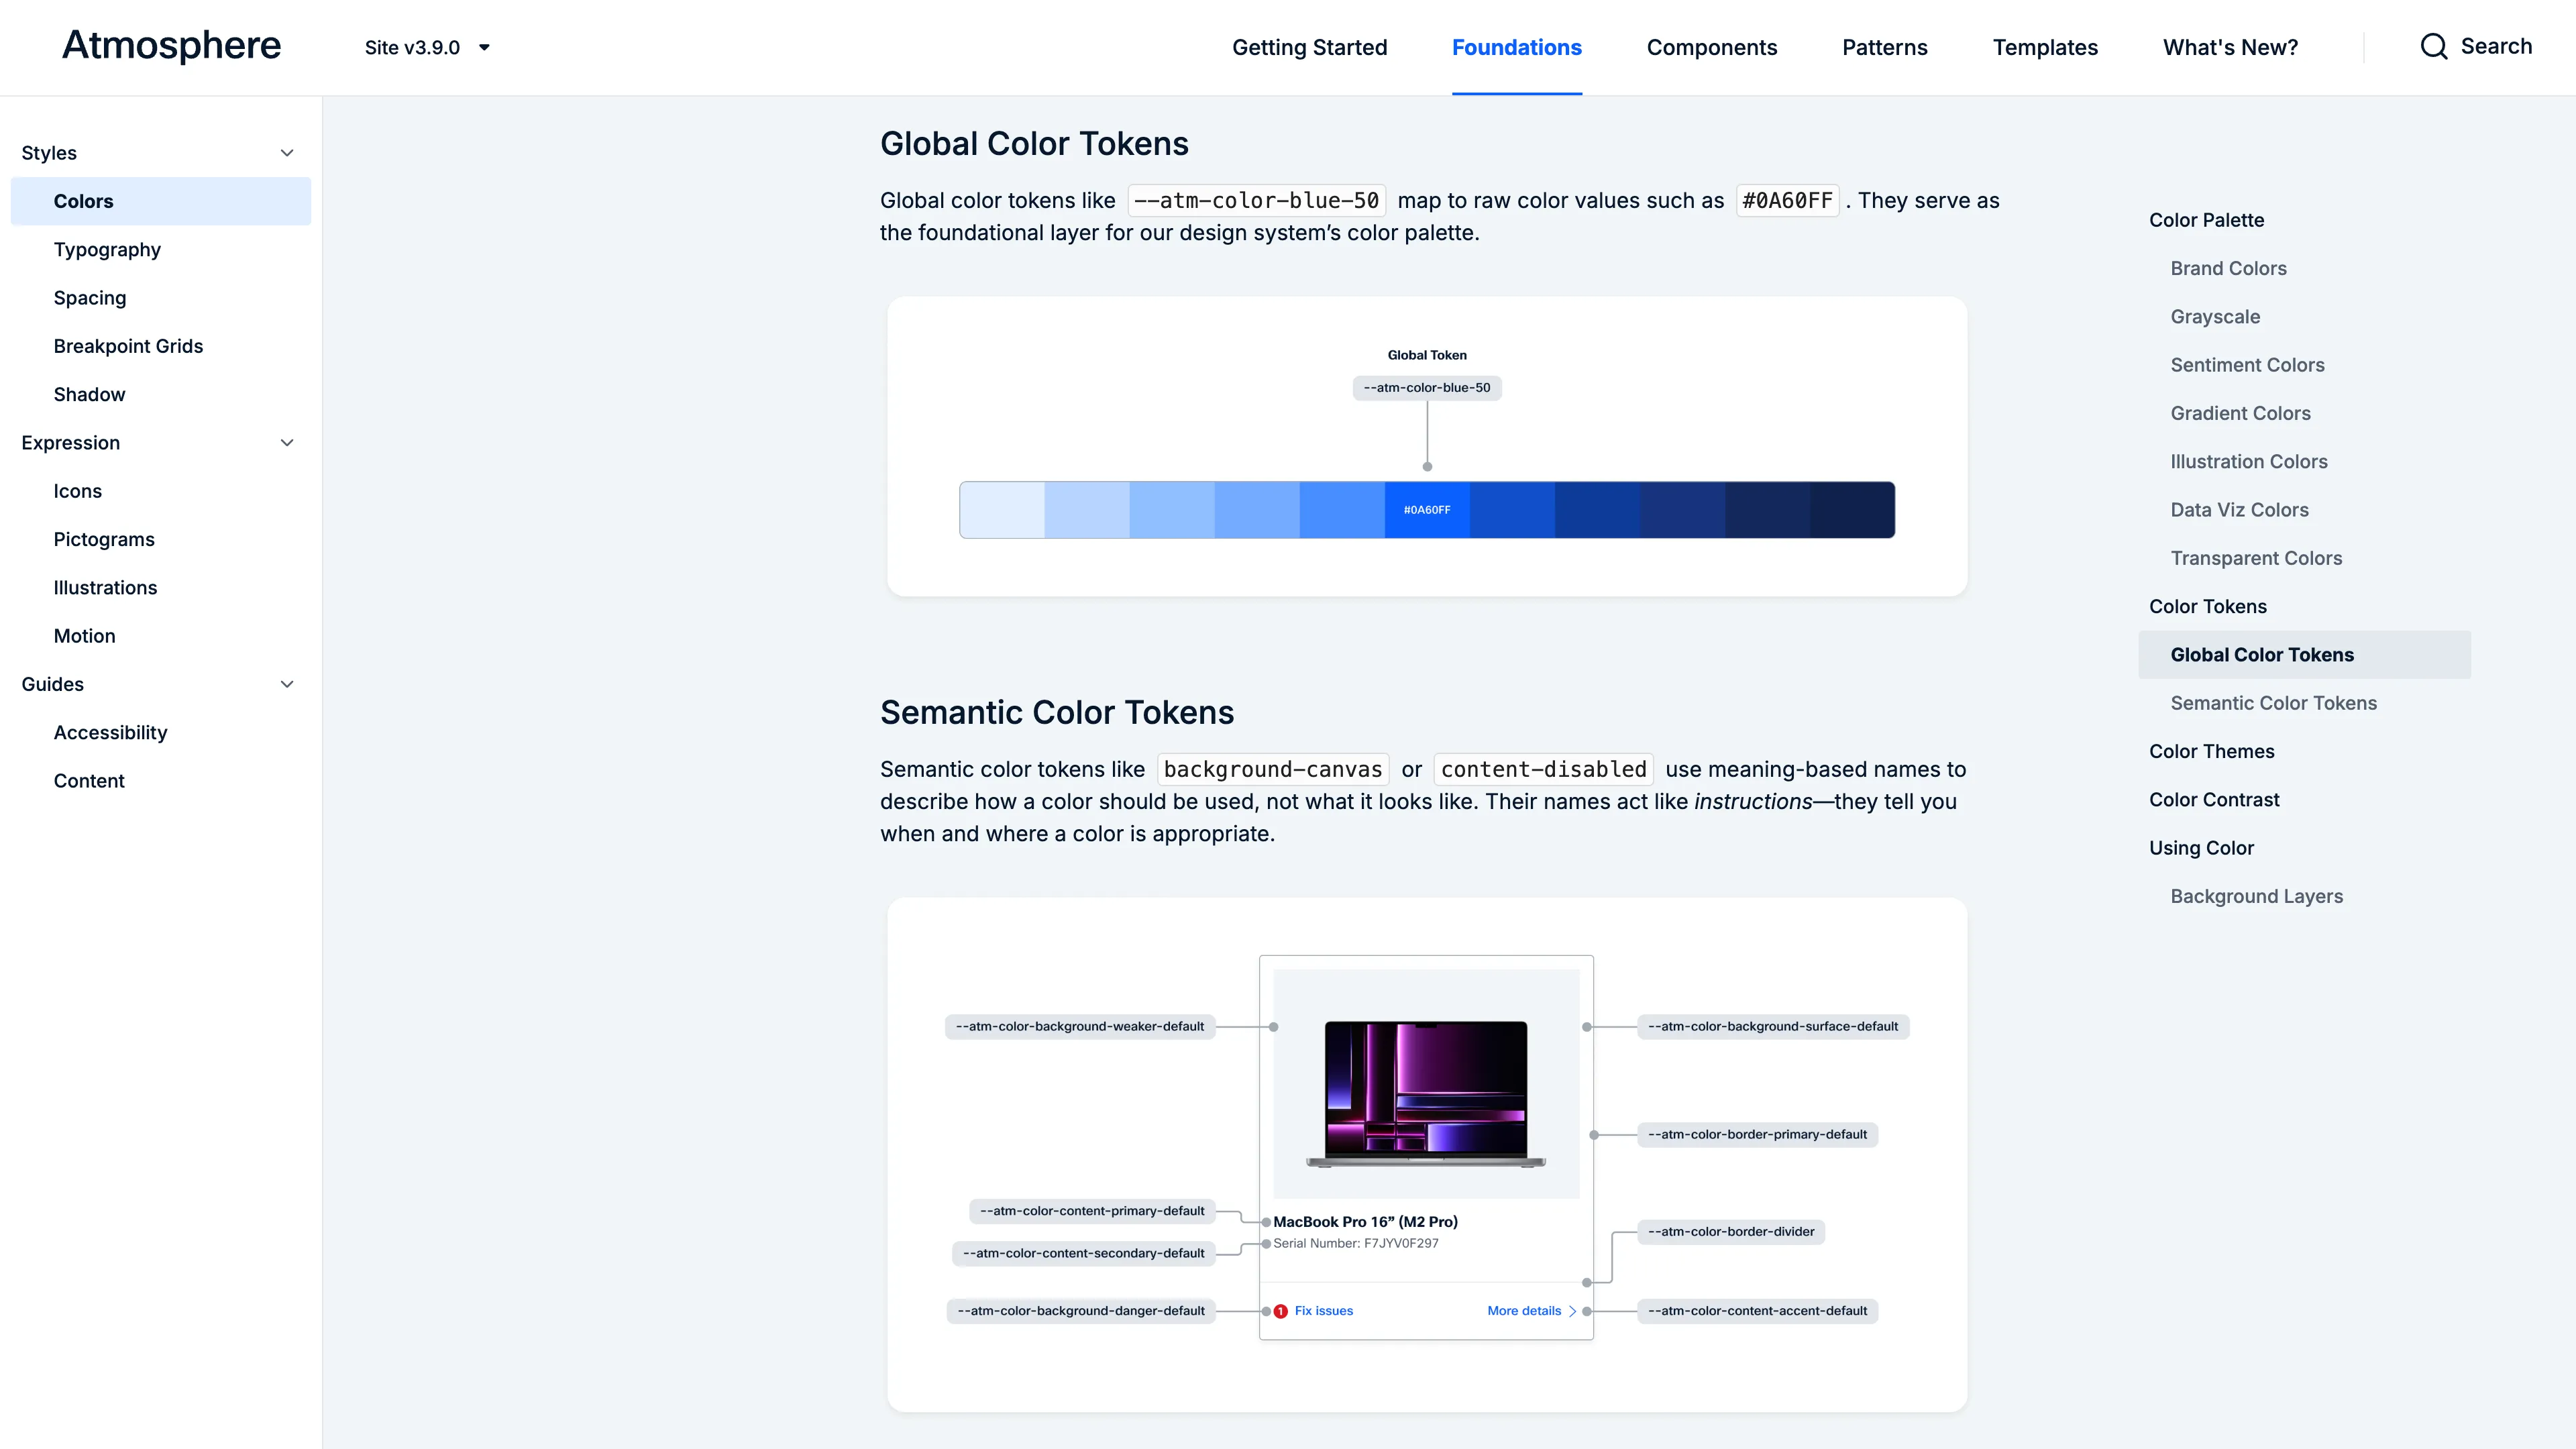This screenshot has width=2576, height=1449.
Task: Click the More details arrow icon
Action: [x=1573, y=1311]
